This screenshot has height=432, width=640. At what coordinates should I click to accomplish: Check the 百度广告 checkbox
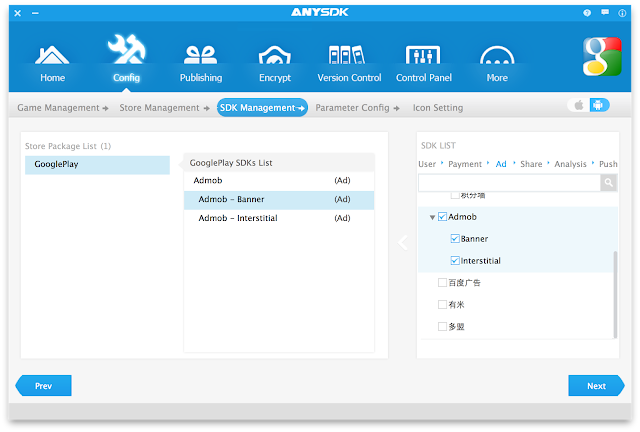[x=442, y=283]
